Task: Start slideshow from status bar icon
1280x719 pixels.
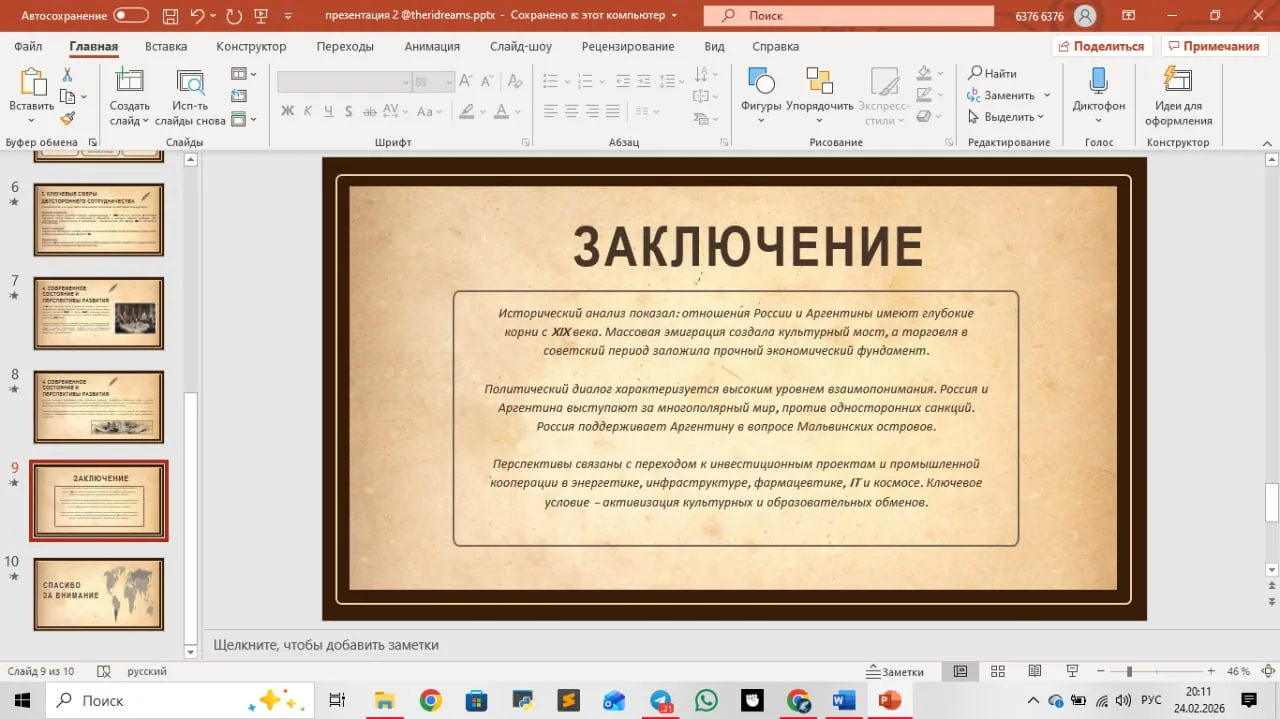Action: coord(1072,672)
